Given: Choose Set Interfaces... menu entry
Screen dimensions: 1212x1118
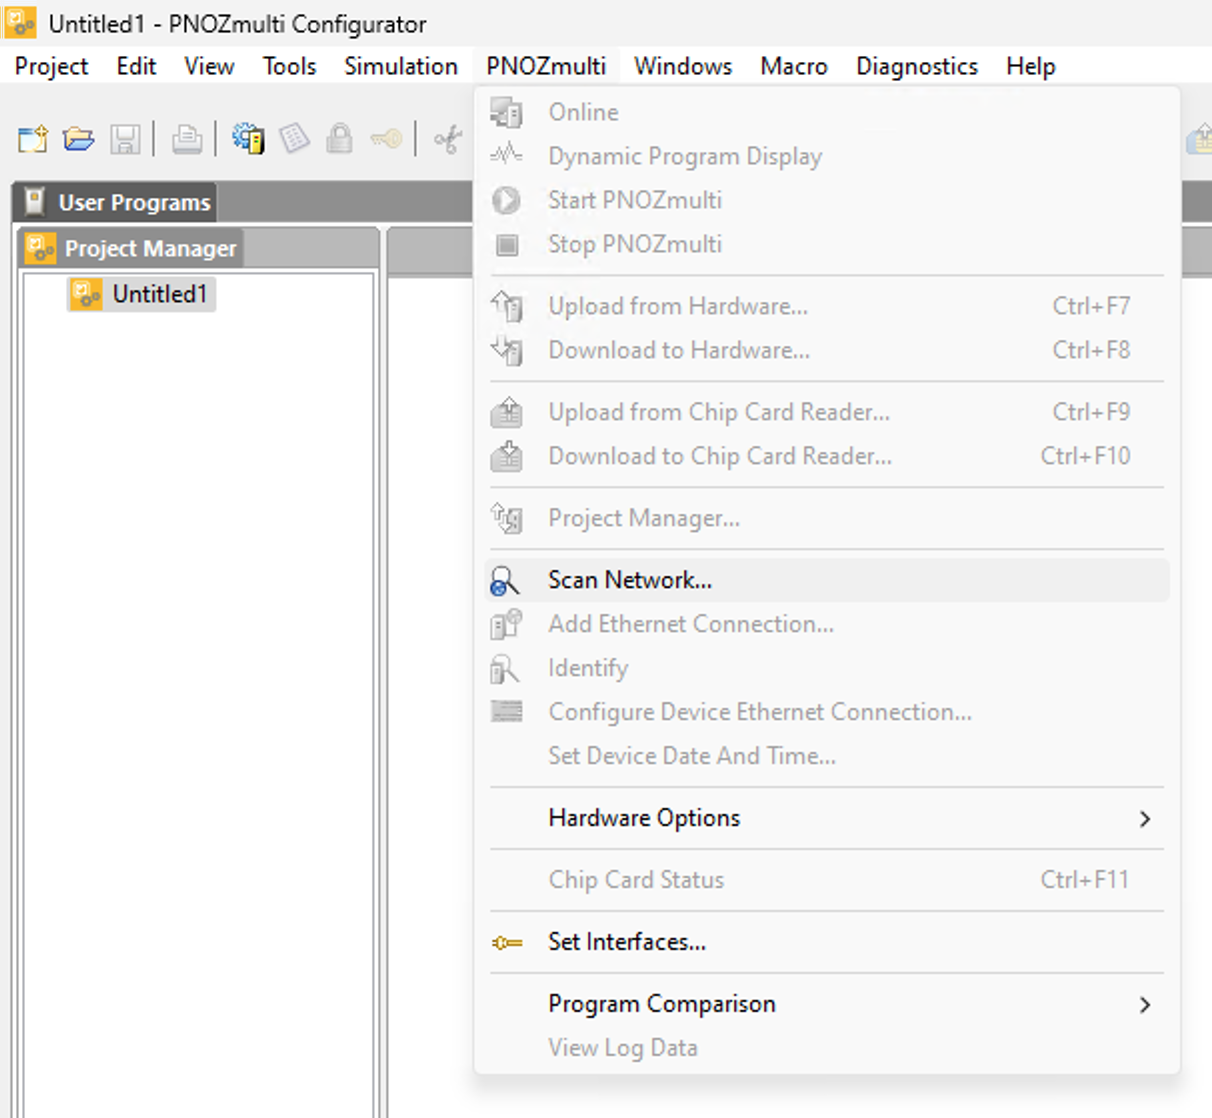Looking at the screenshot, I should (827, 942).
